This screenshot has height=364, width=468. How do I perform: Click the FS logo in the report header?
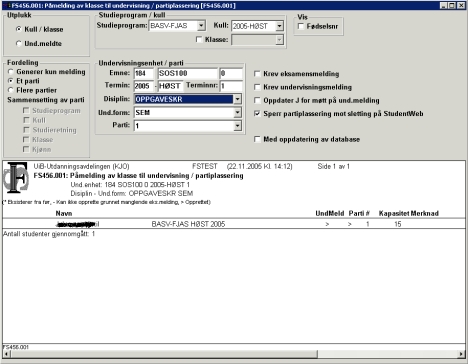coord(16,178)
